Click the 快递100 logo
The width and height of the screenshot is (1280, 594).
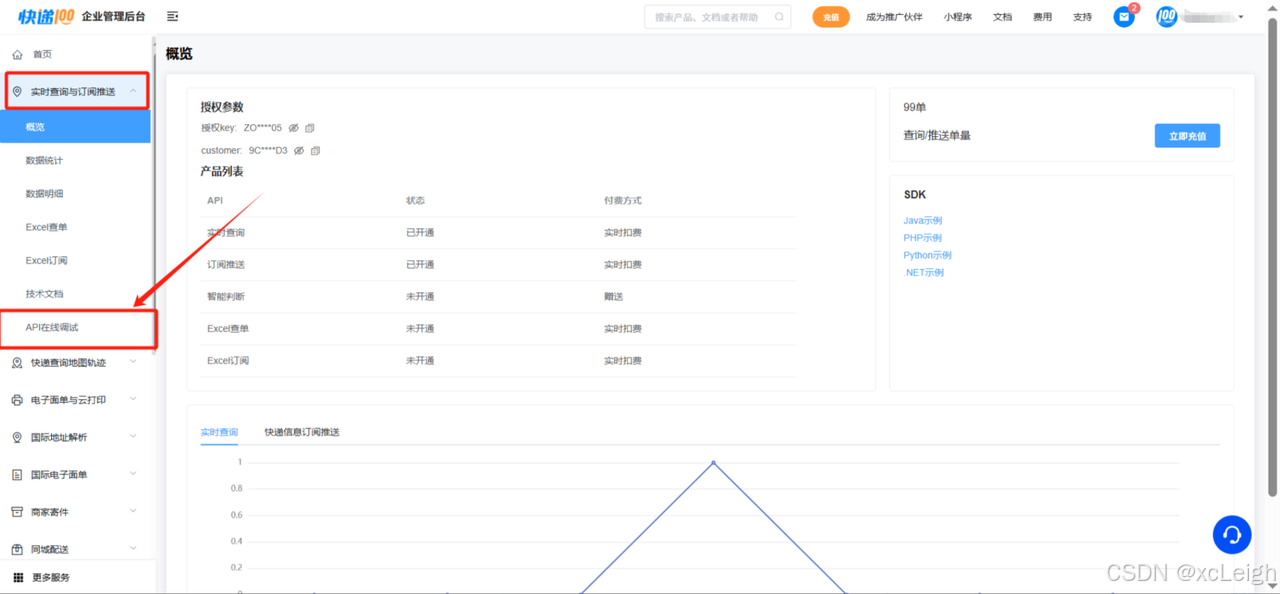point(46,16)
